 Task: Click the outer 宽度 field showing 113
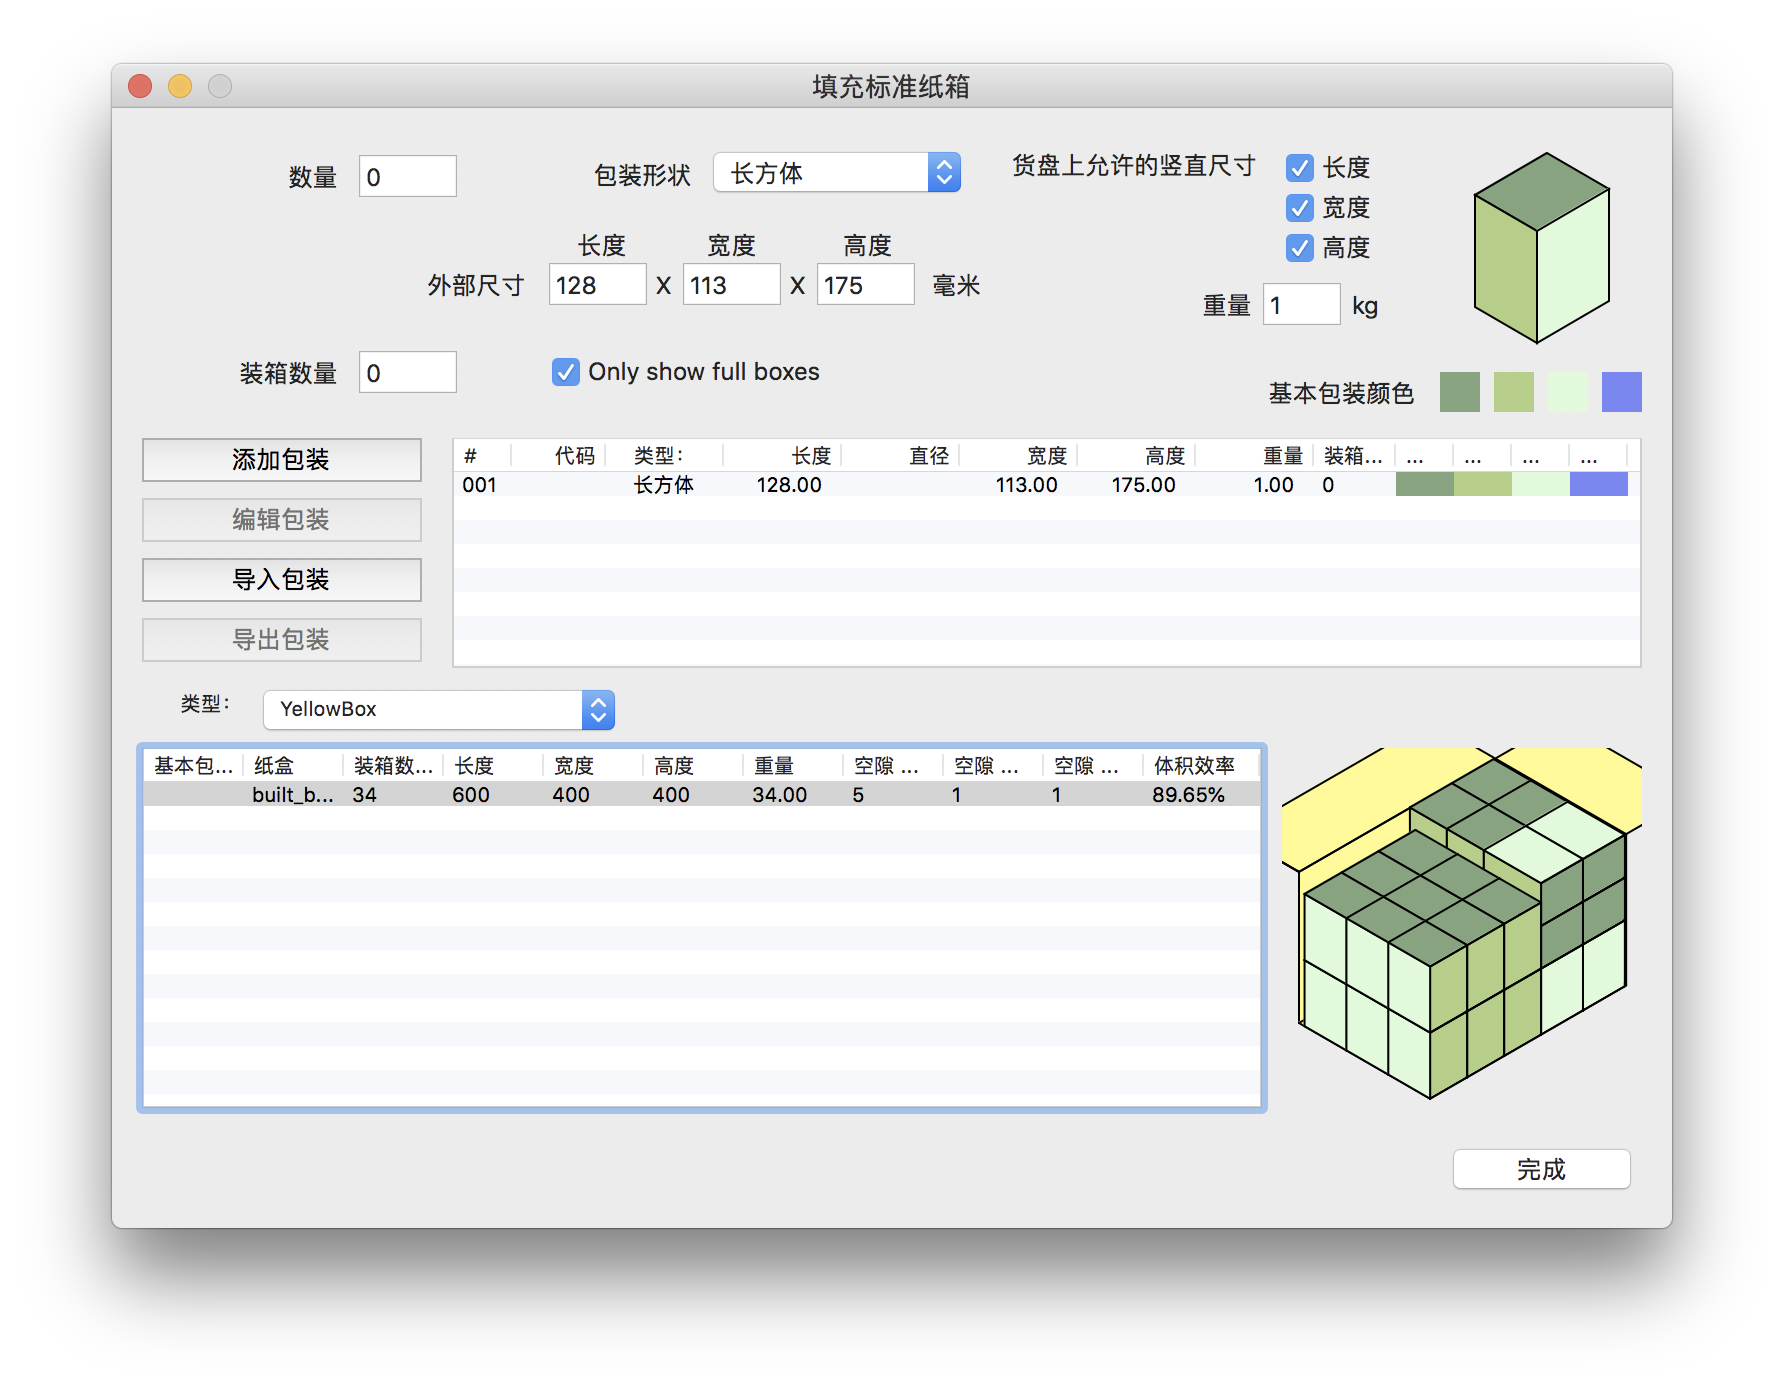731,284
